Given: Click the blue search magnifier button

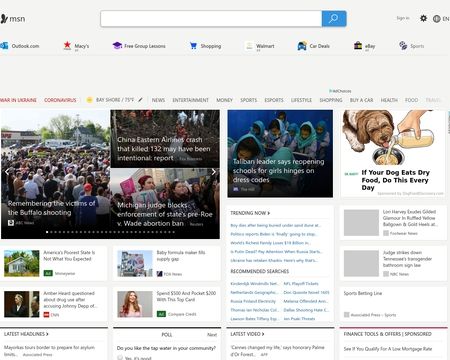Looking at the screenshot, I should click(334, 19).
